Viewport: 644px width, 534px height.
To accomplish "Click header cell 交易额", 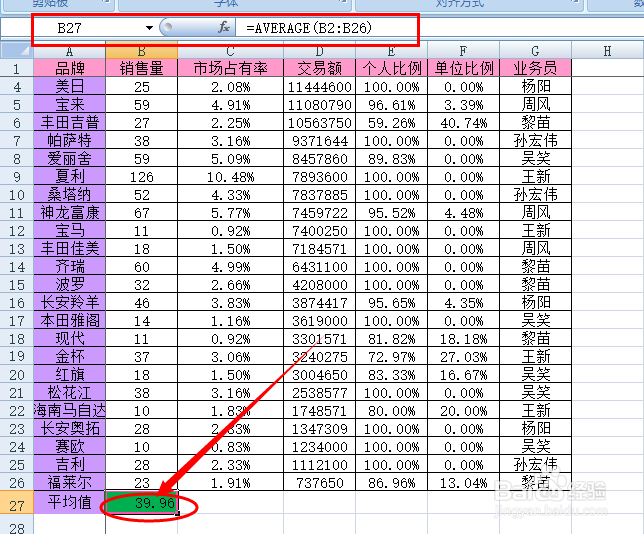I will (x=320, y=68).
